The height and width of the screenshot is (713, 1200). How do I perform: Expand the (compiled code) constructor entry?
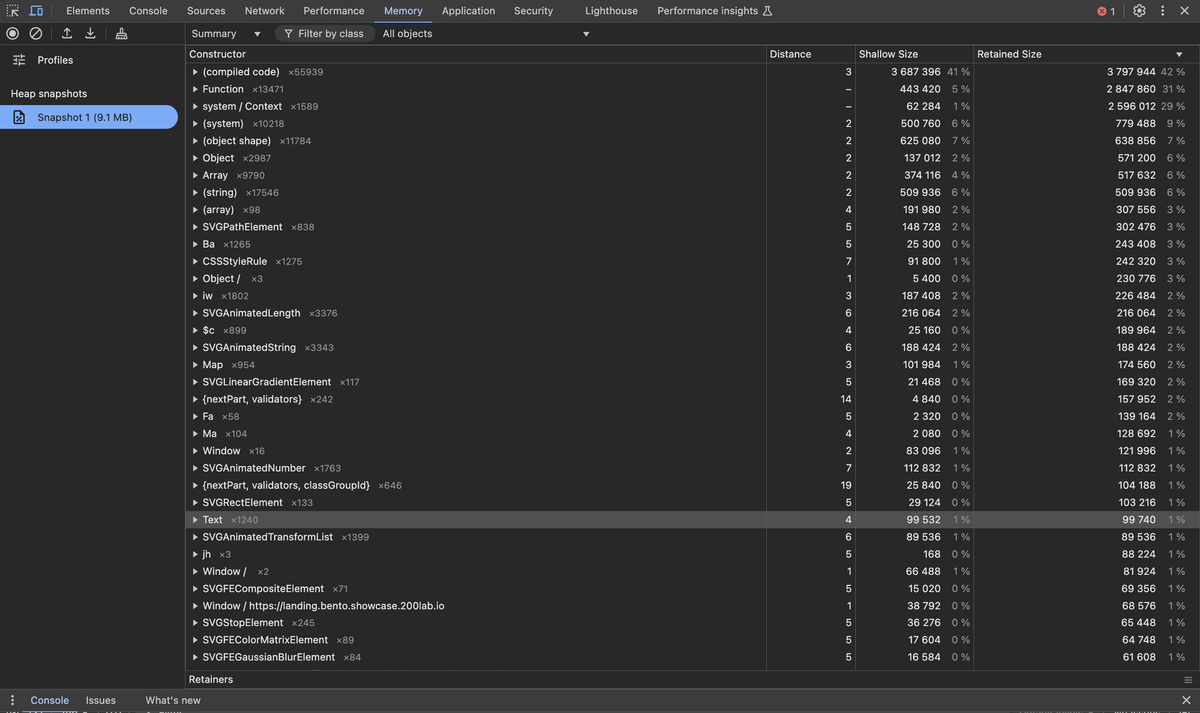(195, 71)
